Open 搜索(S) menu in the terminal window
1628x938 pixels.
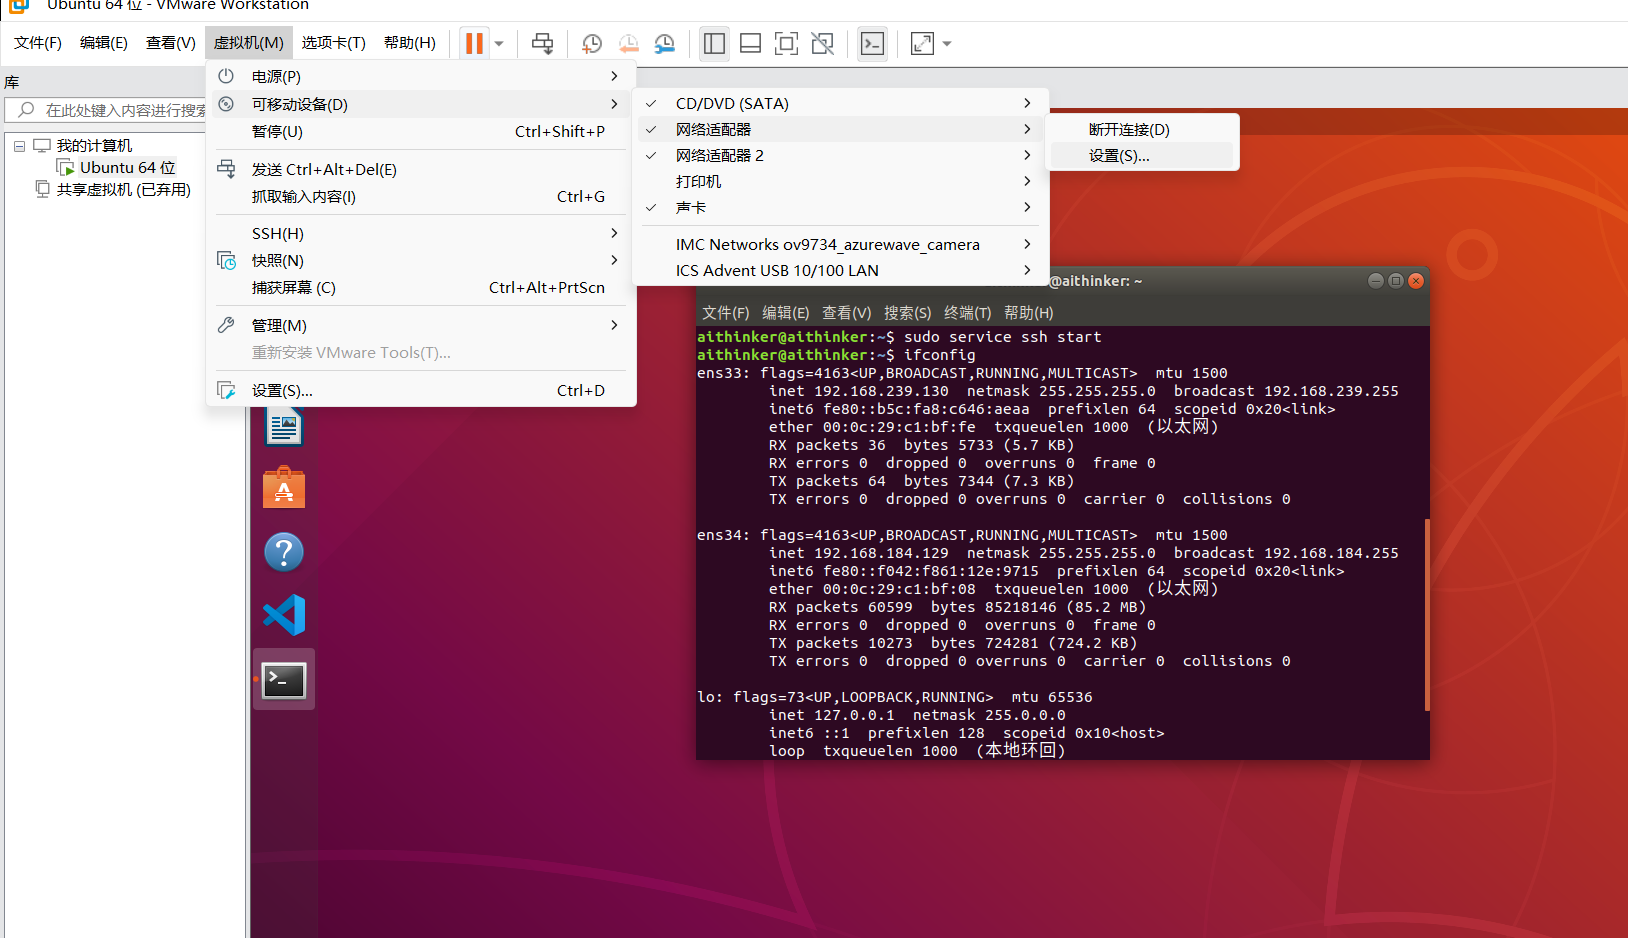click(908, 312)
